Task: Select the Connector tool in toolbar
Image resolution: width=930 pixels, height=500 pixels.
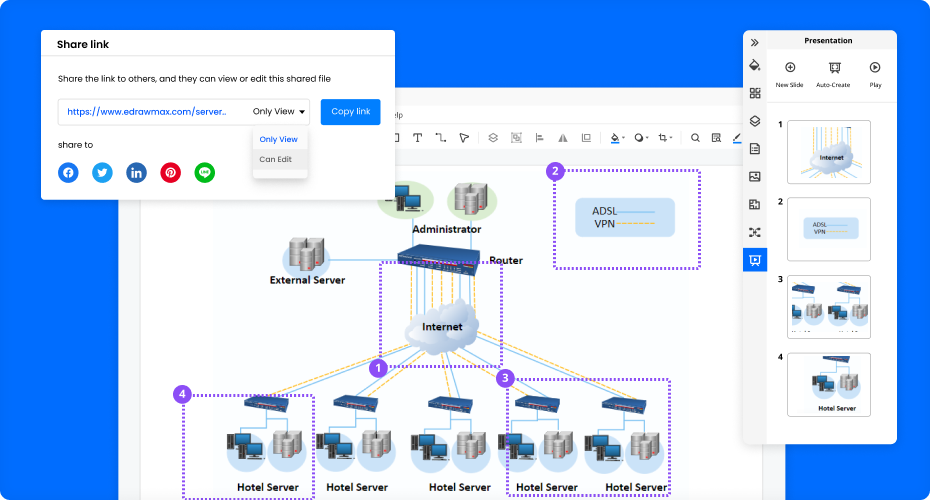Action: (x=441, y=138)
